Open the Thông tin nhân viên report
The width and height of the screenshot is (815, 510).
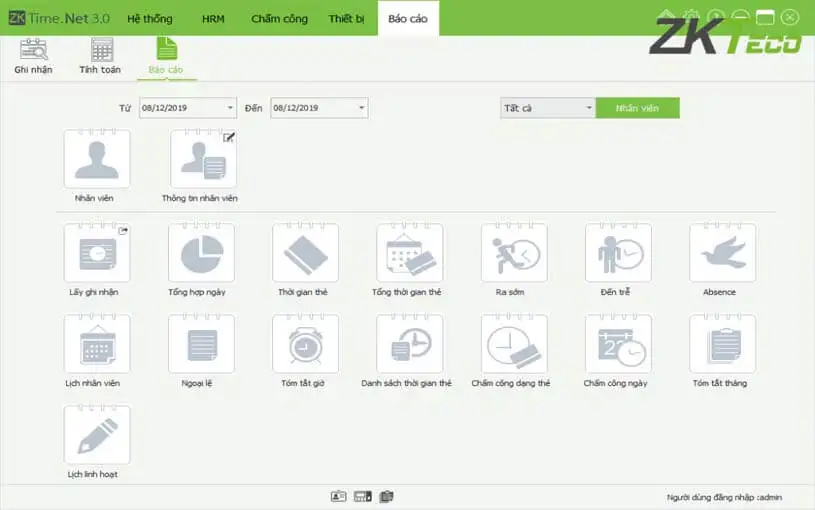tap(203, 159)
